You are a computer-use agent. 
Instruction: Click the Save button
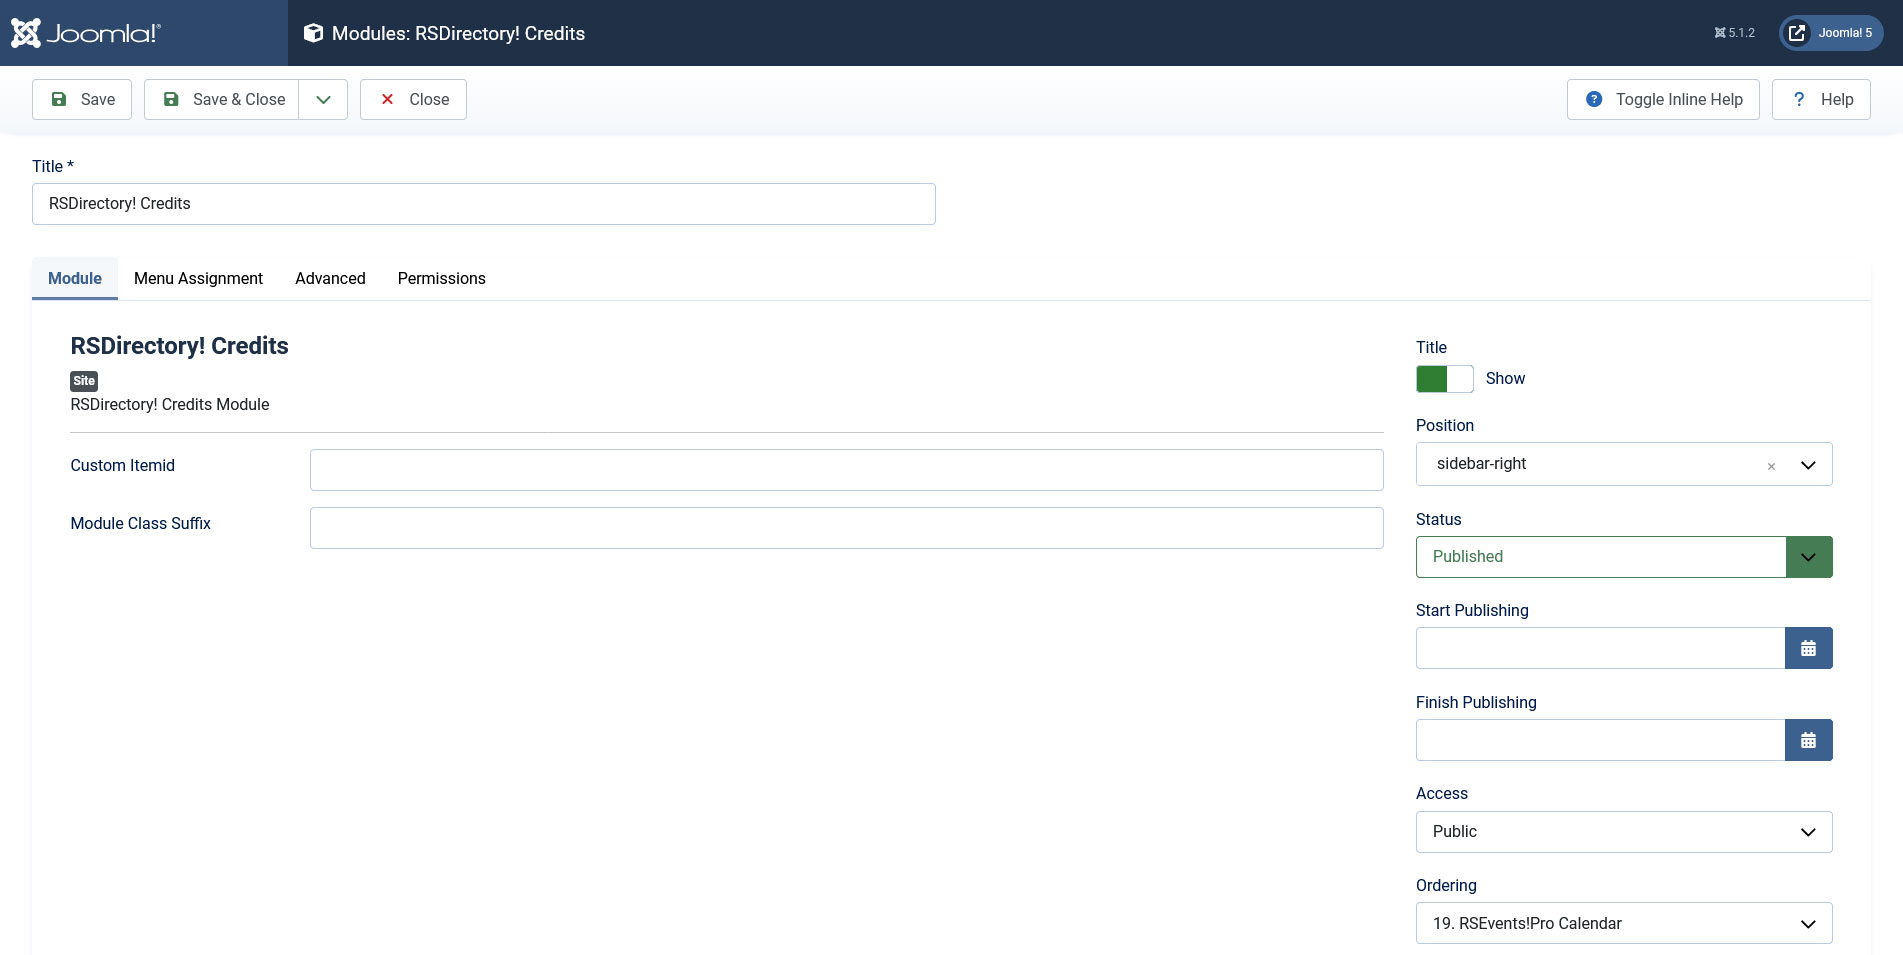[x=82, y=99]
